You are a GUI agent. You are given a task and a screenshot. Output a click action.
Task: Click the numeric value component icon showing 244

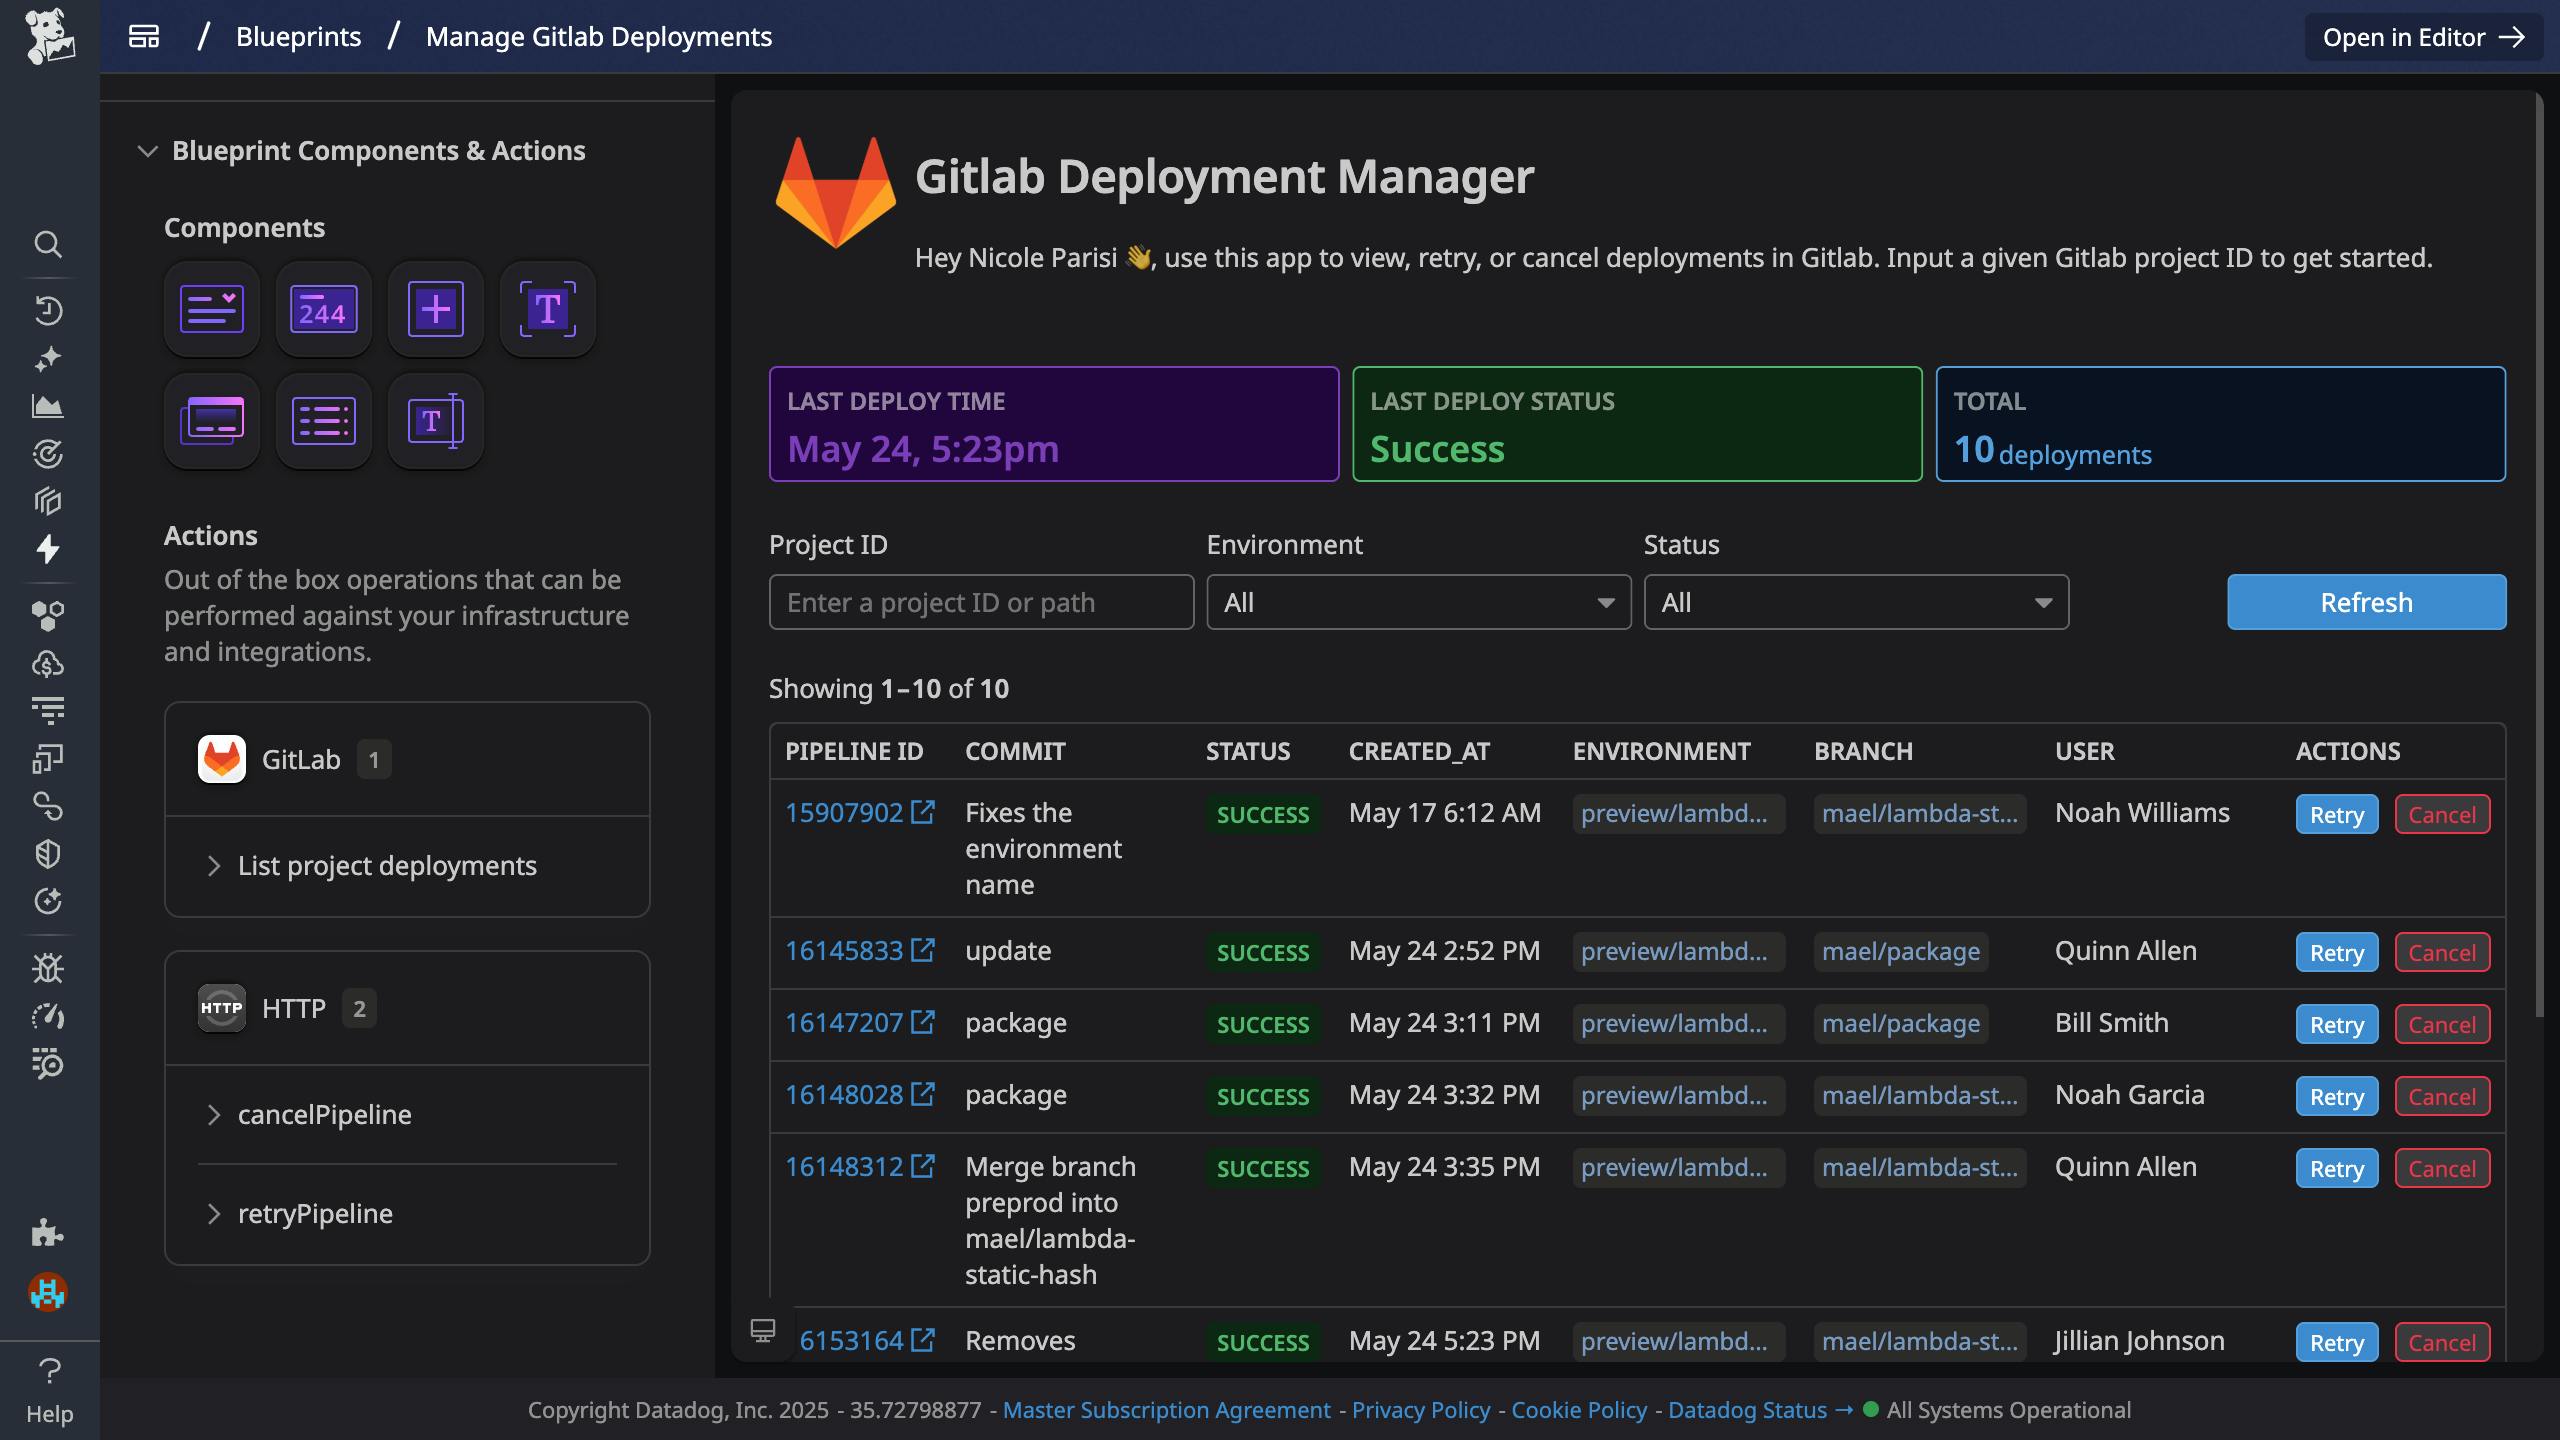tap(323, 309)
